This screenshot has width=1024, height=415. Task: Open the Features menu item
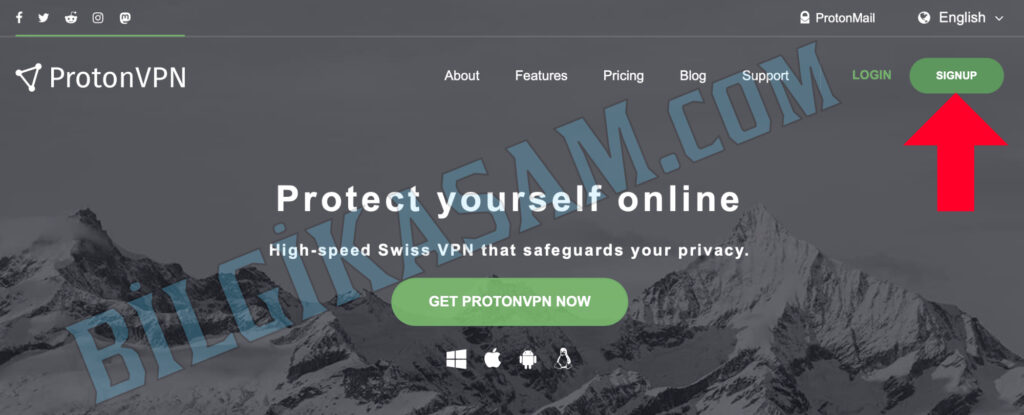click(x=541, y=76)
